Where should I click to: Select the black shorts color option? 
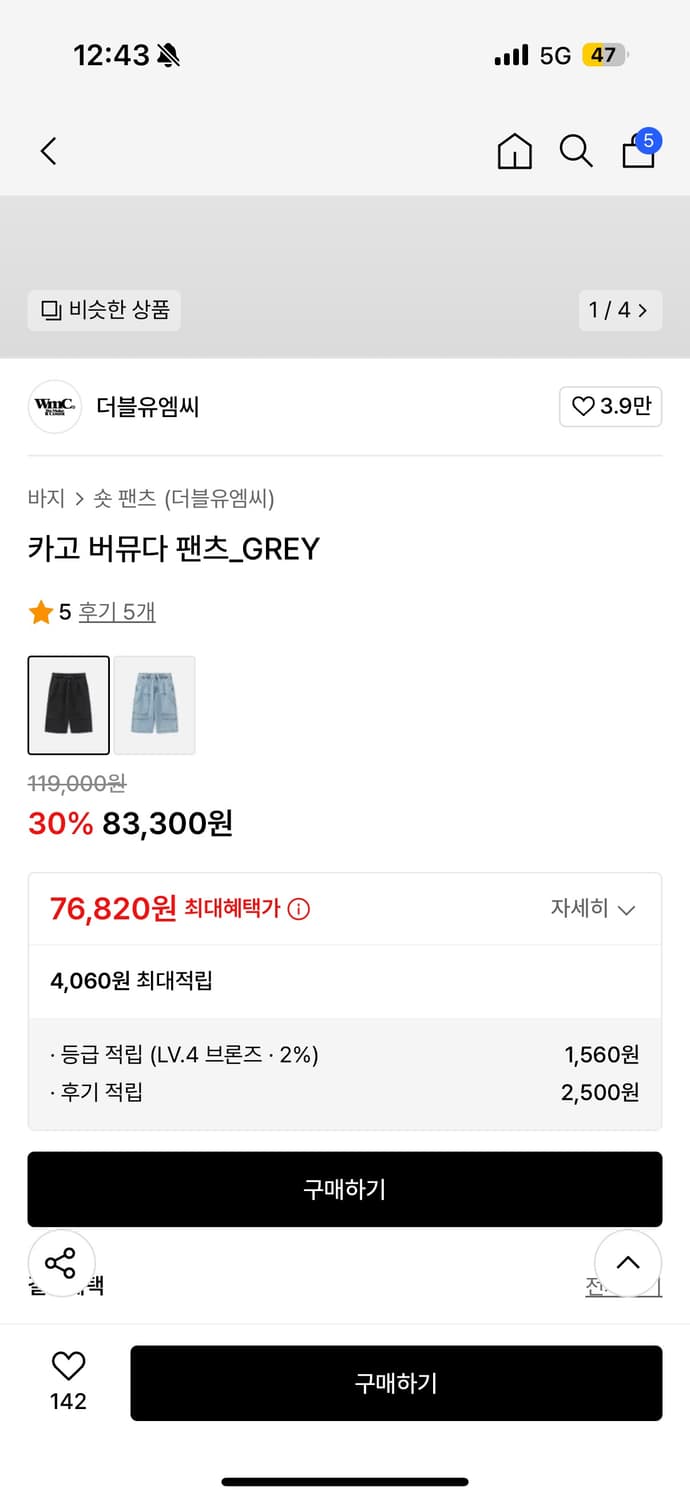click(x=68, y=705)
